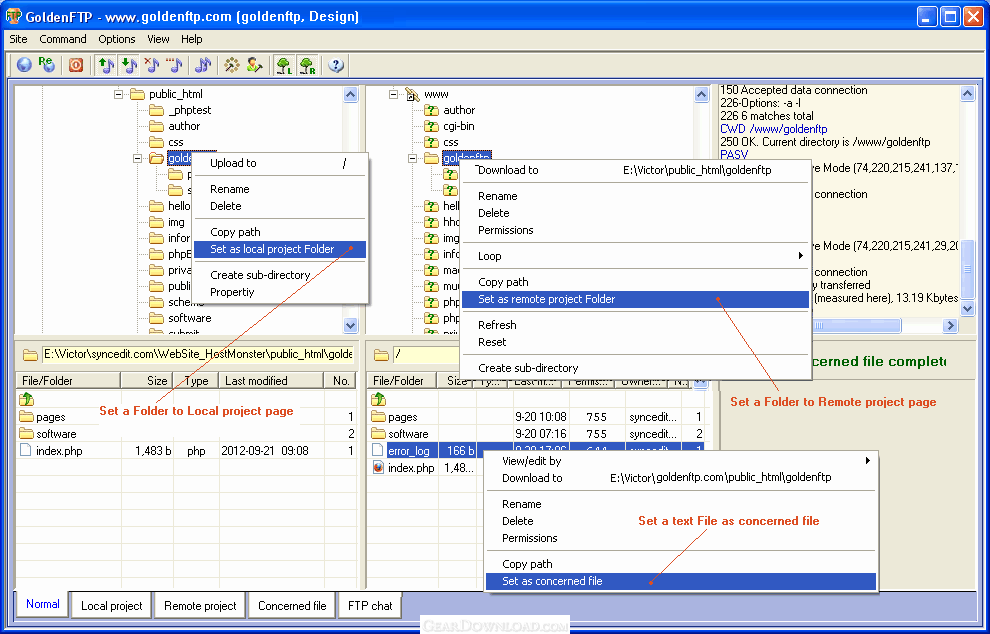The height and width of the screenshot is (634, 990).
Task: Collapse the www remote tree node
Action: [x=393, y=94]
